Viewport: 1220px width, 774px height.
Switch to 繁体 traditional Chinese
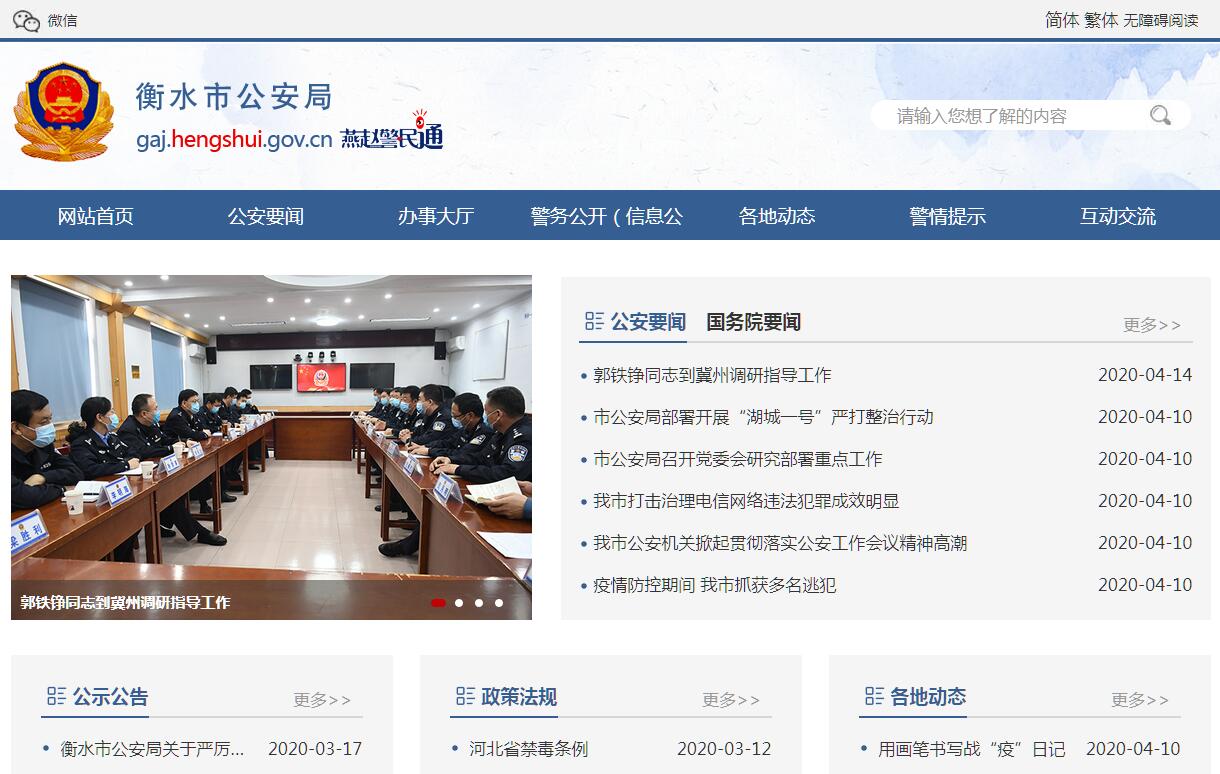[1100, 20]
